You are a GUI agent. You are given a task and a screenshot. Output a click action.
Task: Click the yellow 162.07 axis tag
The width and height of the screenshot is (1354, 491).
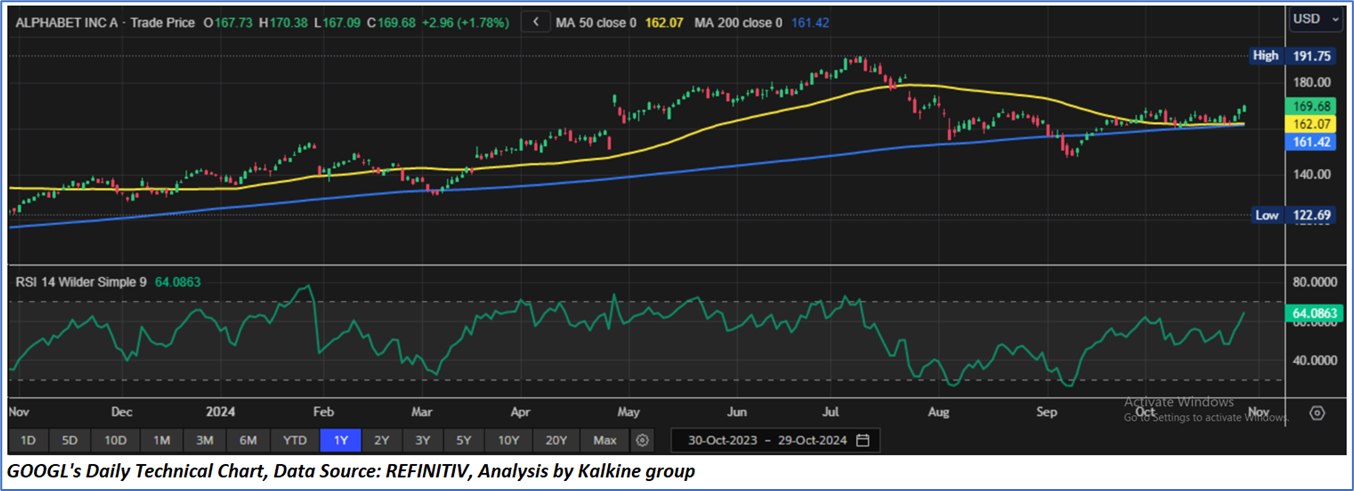pyautogui.click(x=1311, y=125)
